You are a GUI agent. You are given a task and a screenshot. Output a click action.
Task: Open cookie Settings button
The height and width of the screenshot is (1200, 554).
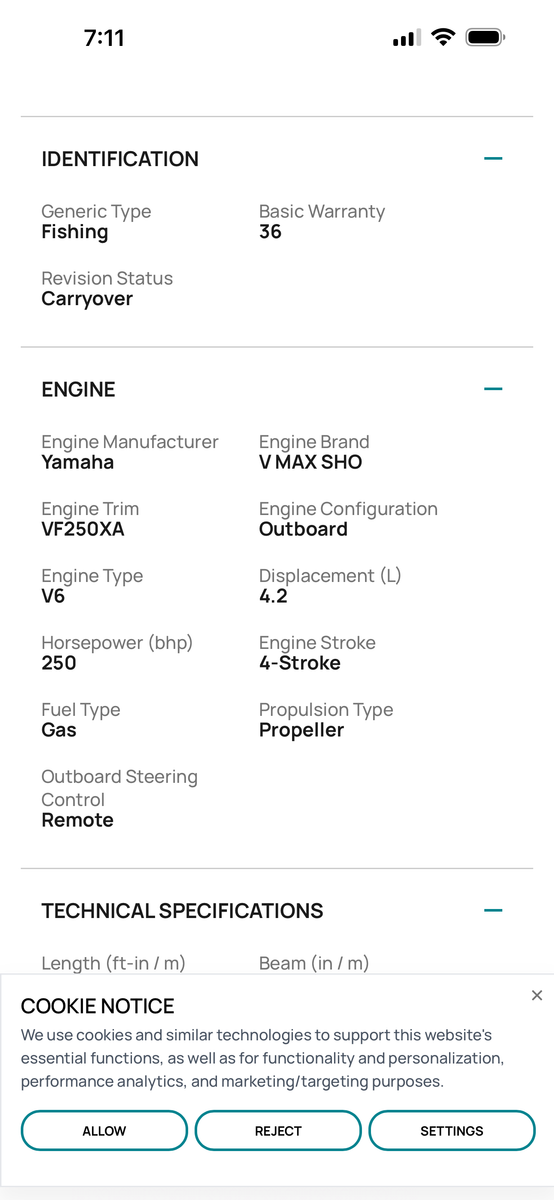click(452, 1131)
